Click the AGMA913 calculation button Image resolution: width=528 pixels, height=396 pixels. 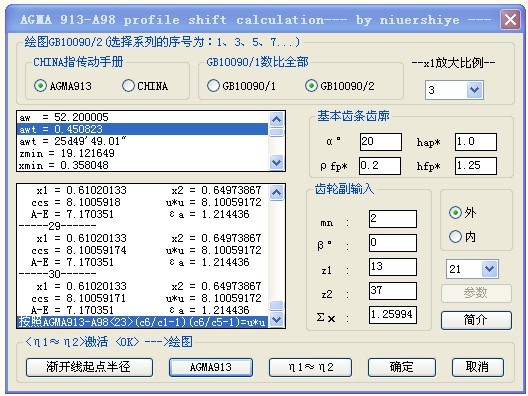click(x=211, y=367)
